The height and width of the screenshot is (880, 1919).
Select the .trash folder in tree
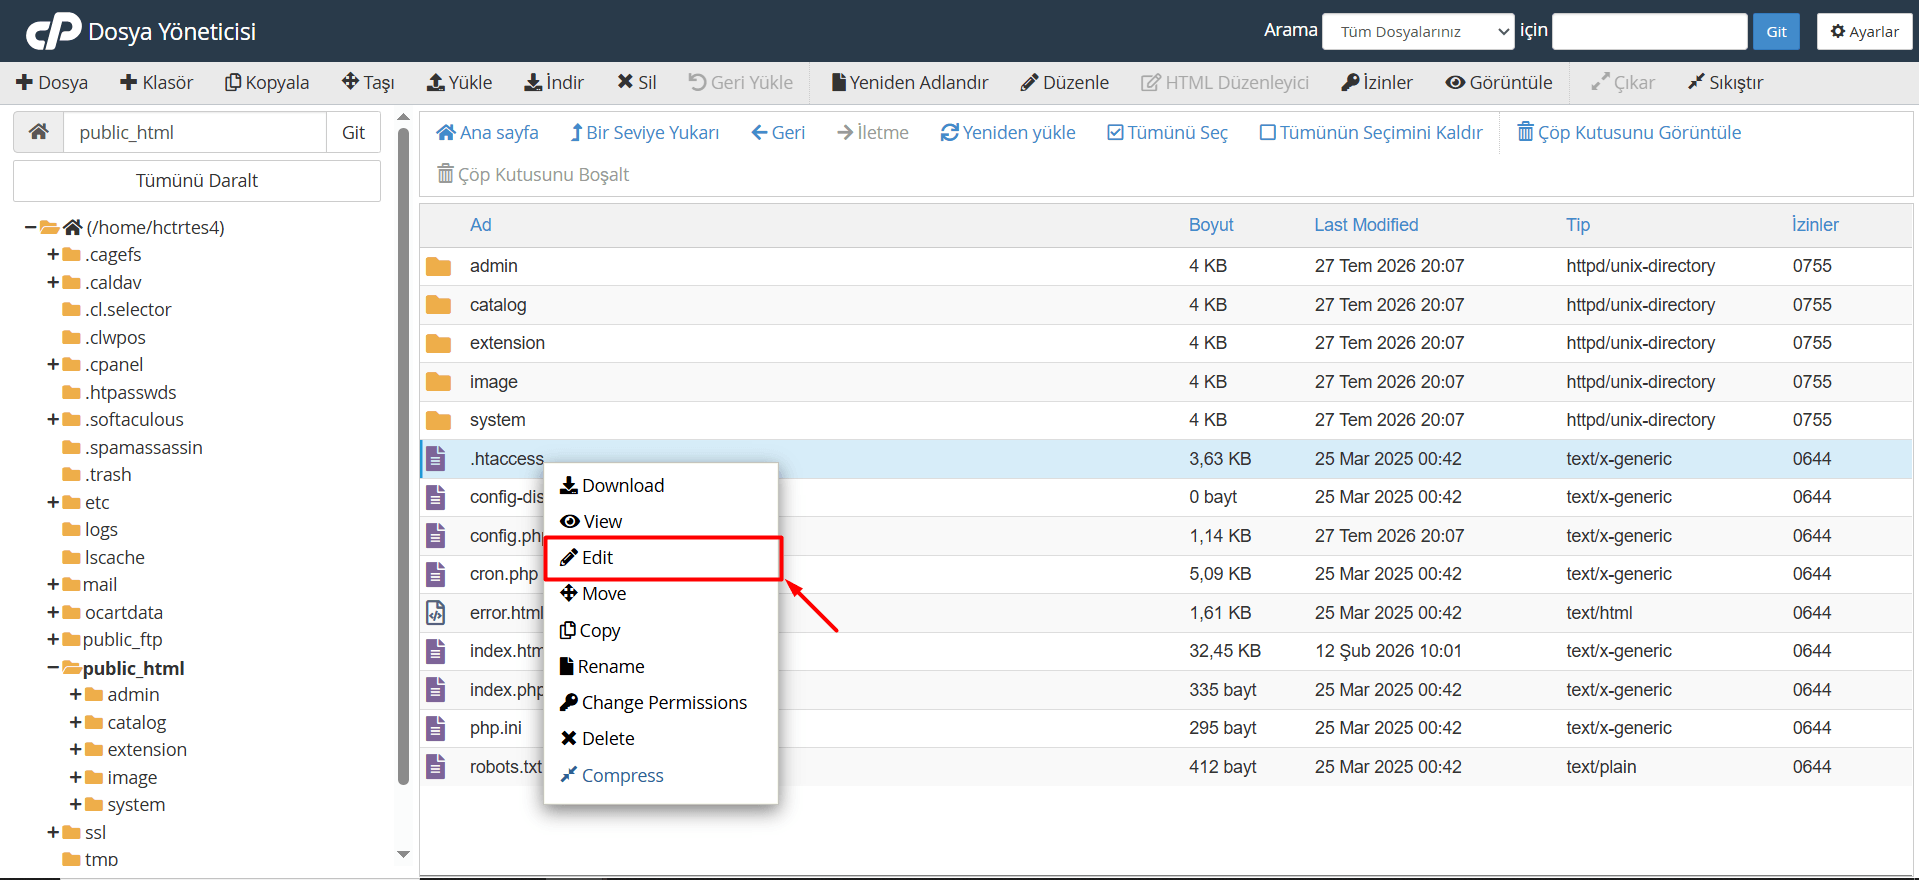108,474
